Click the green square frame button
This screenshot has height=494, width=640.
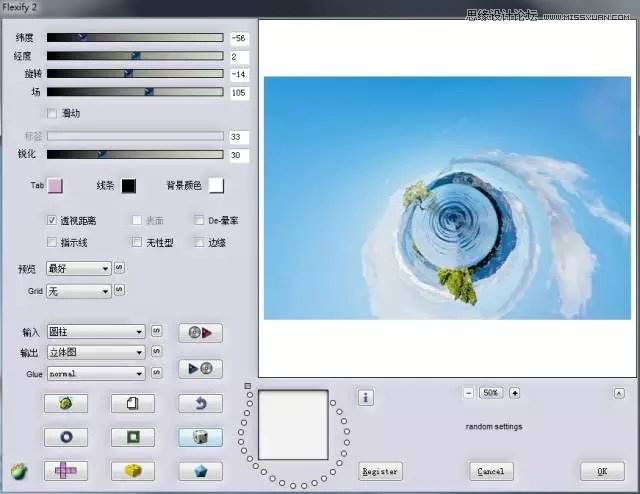click(x=133, y=437)
